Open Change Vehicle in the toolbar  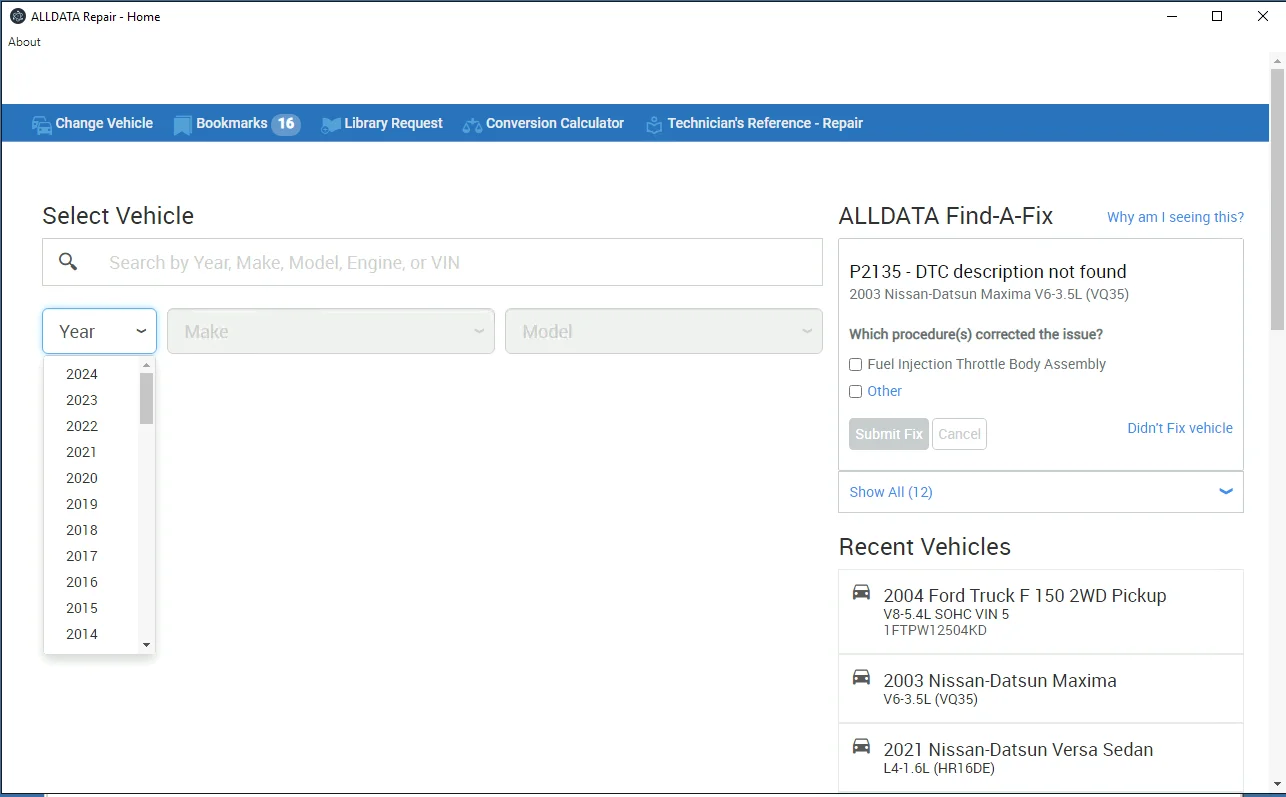(x=92, y=124)
